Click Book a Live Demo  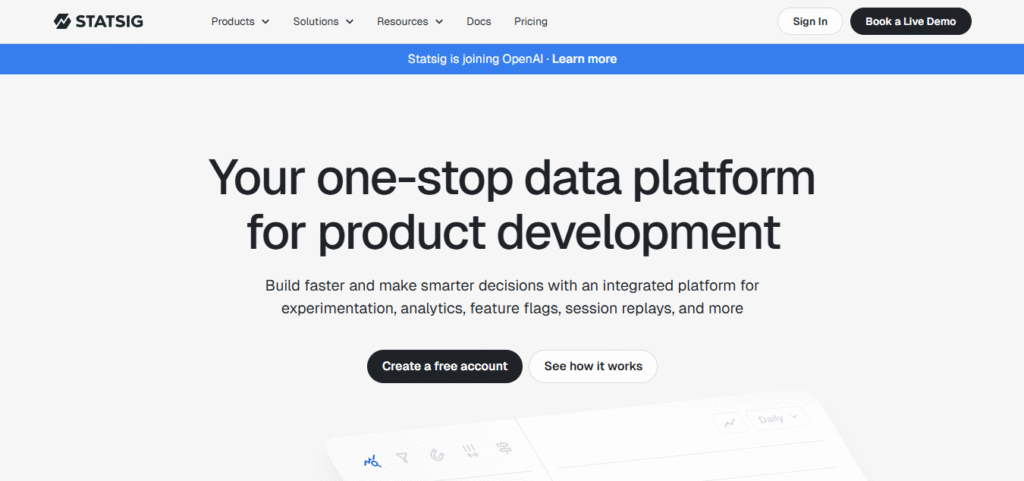coord(910,22)
